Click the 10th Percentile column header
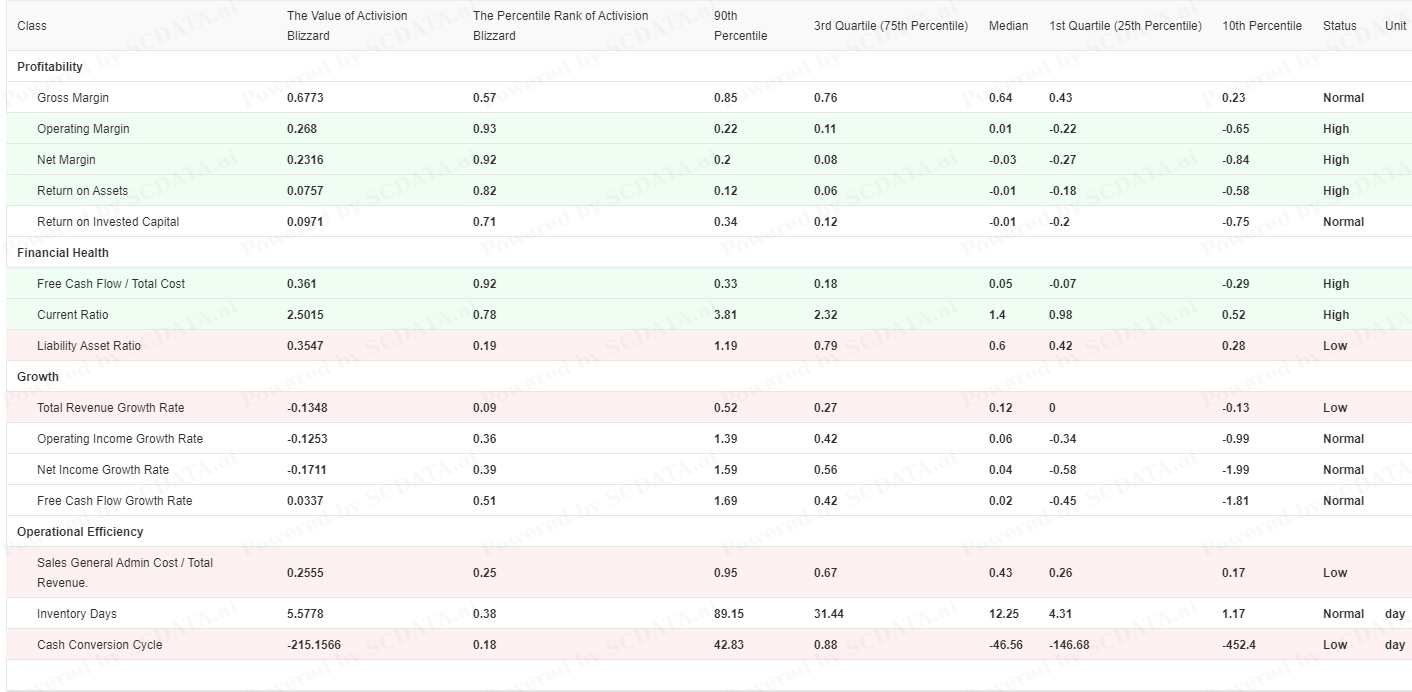 (1262, 25)
